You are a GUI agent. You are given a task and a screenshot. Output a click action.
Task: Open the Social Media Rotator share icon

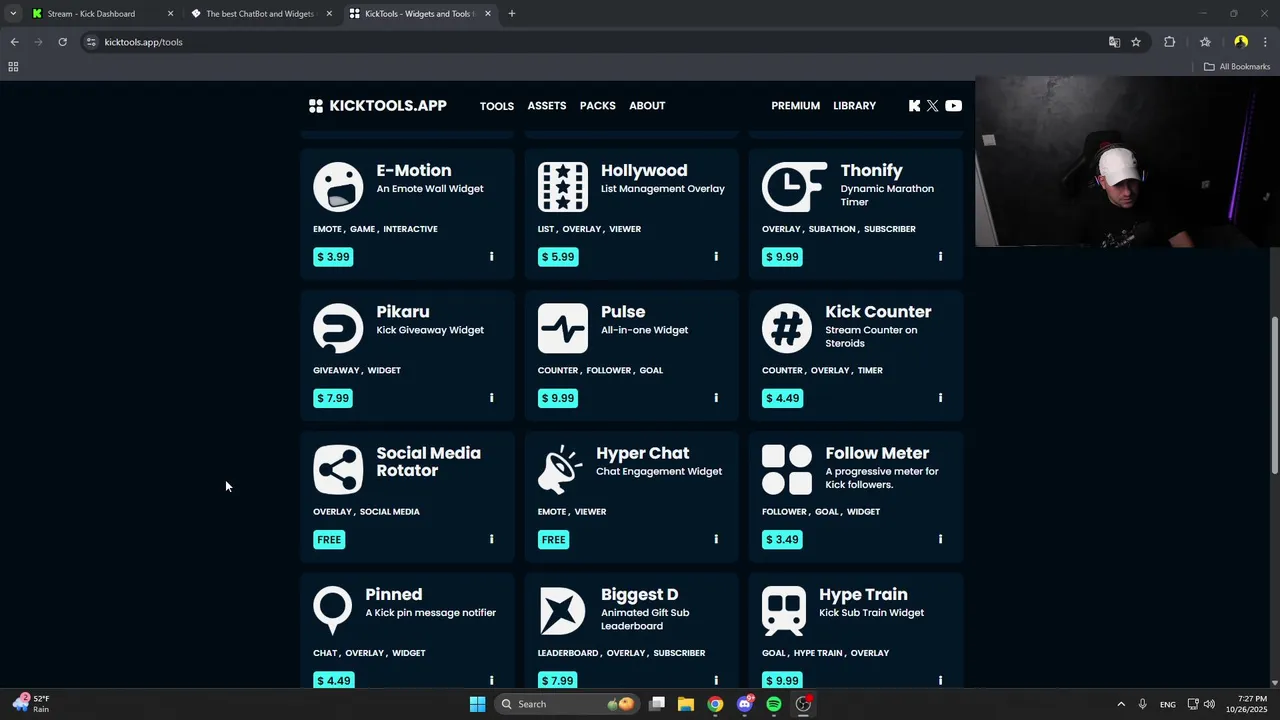tap(338, 470)
